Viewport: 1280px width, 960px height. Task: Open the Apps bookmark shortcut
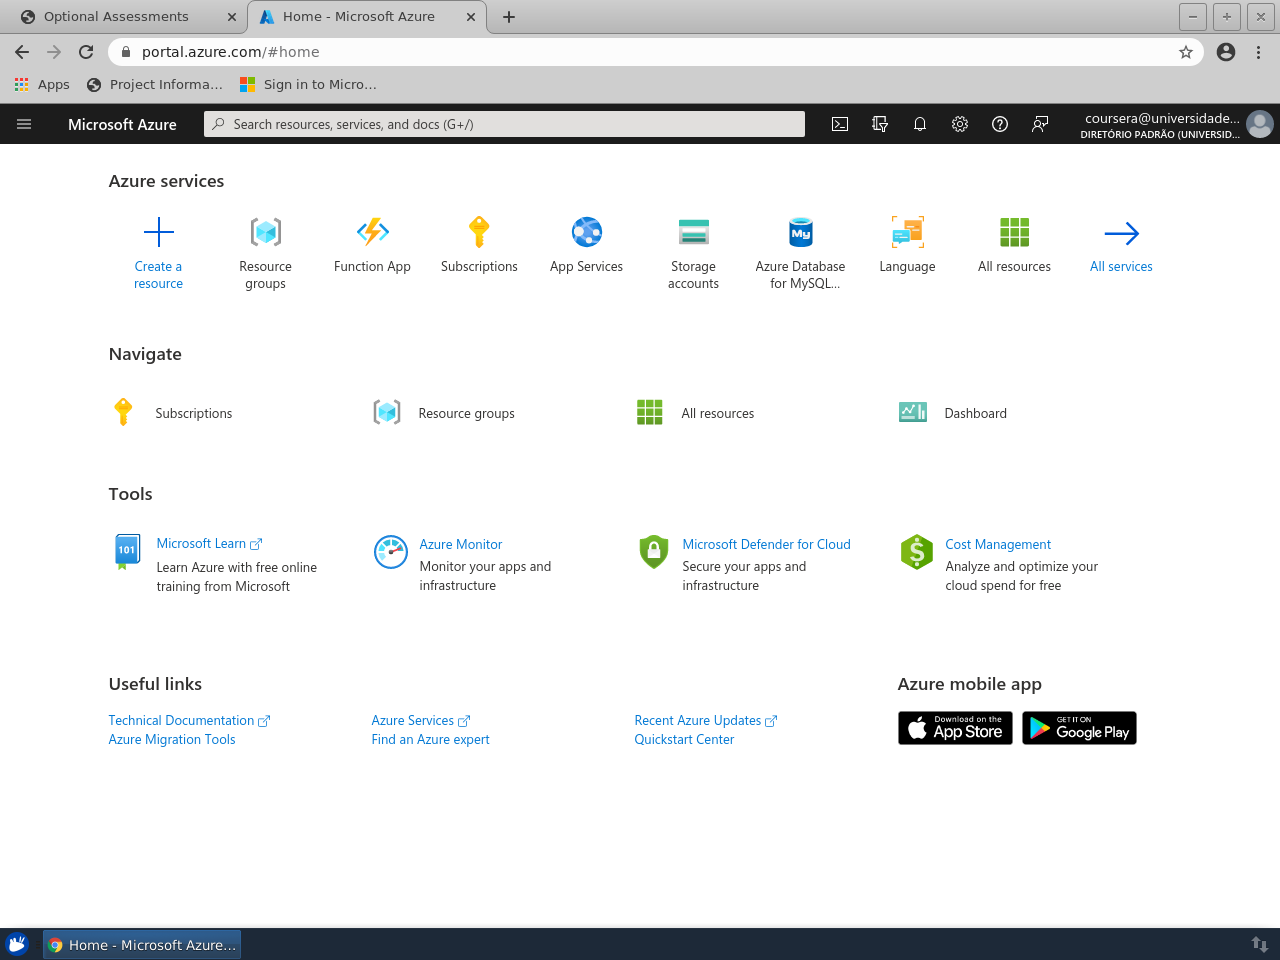(42, 85)
